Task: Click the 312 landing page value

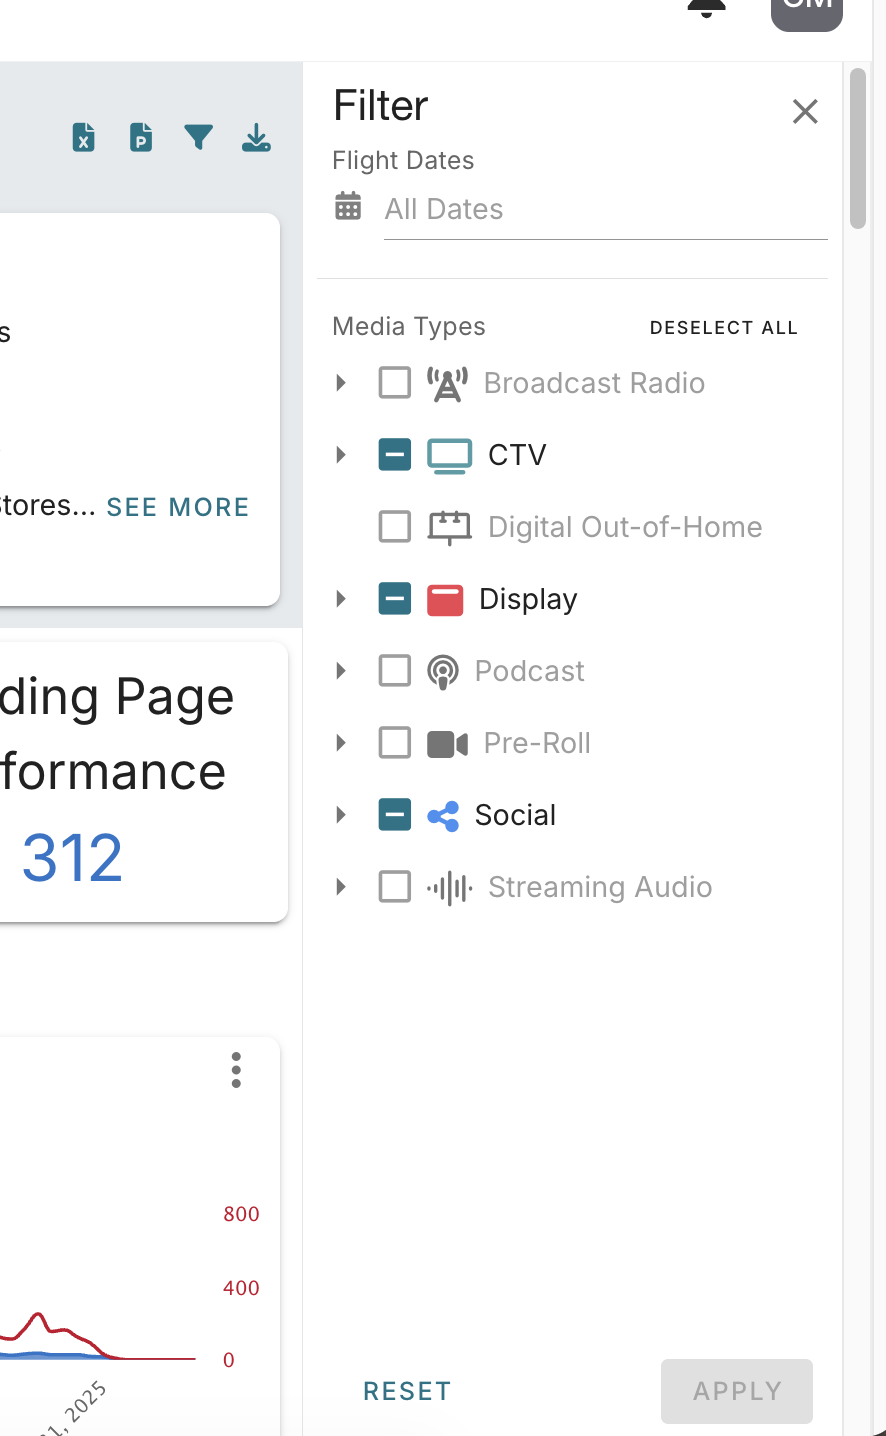Action: [x=72, y=858]
